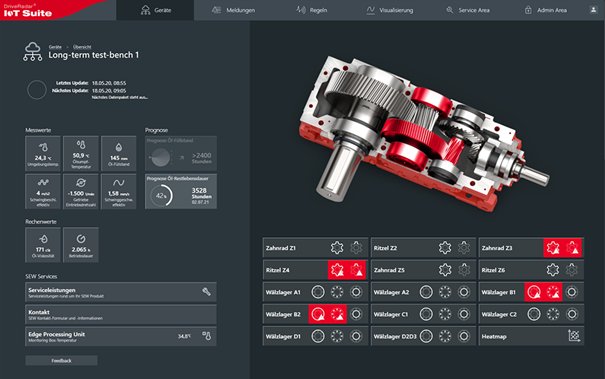Open the 4 m/s² vibration acceleration tile

[43, 191]
